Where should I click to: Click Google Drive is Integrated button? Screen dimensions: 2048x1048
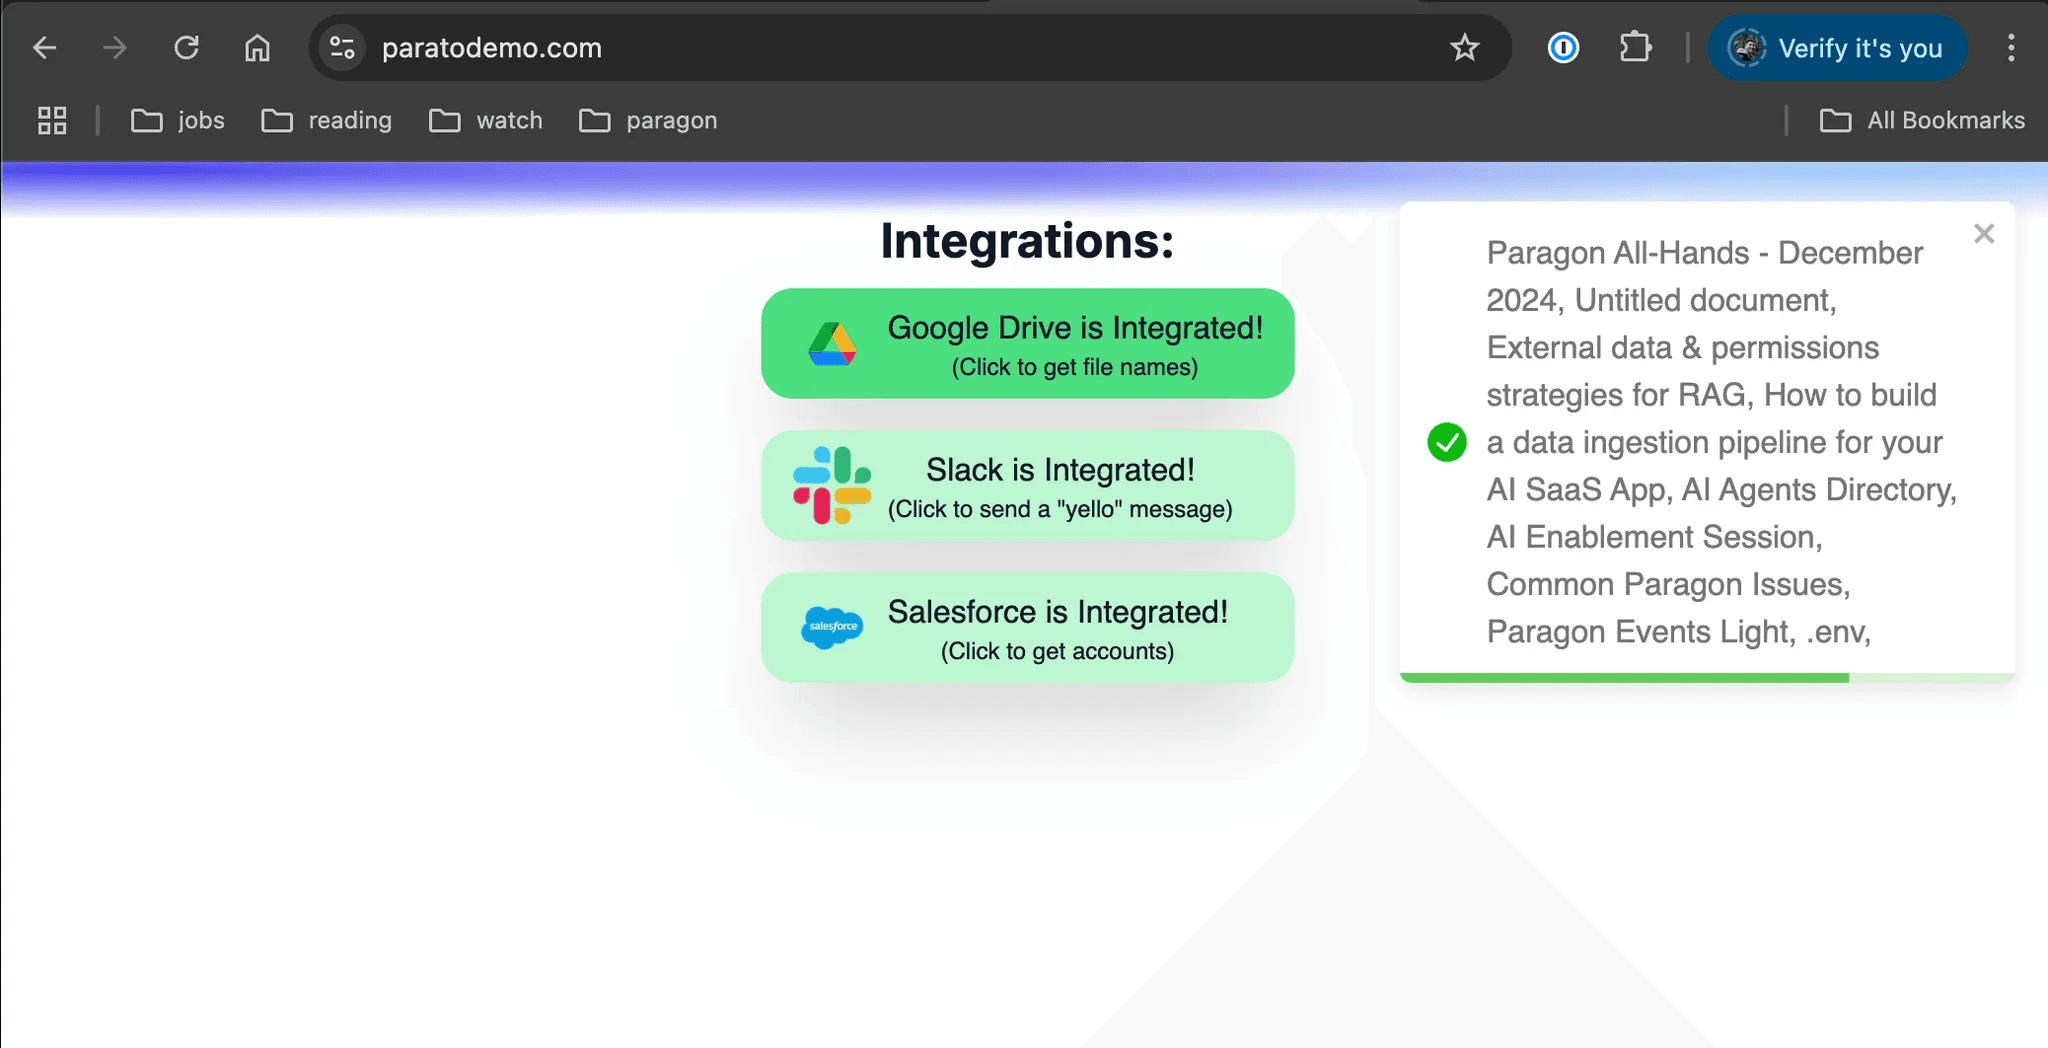point(1027,344)
